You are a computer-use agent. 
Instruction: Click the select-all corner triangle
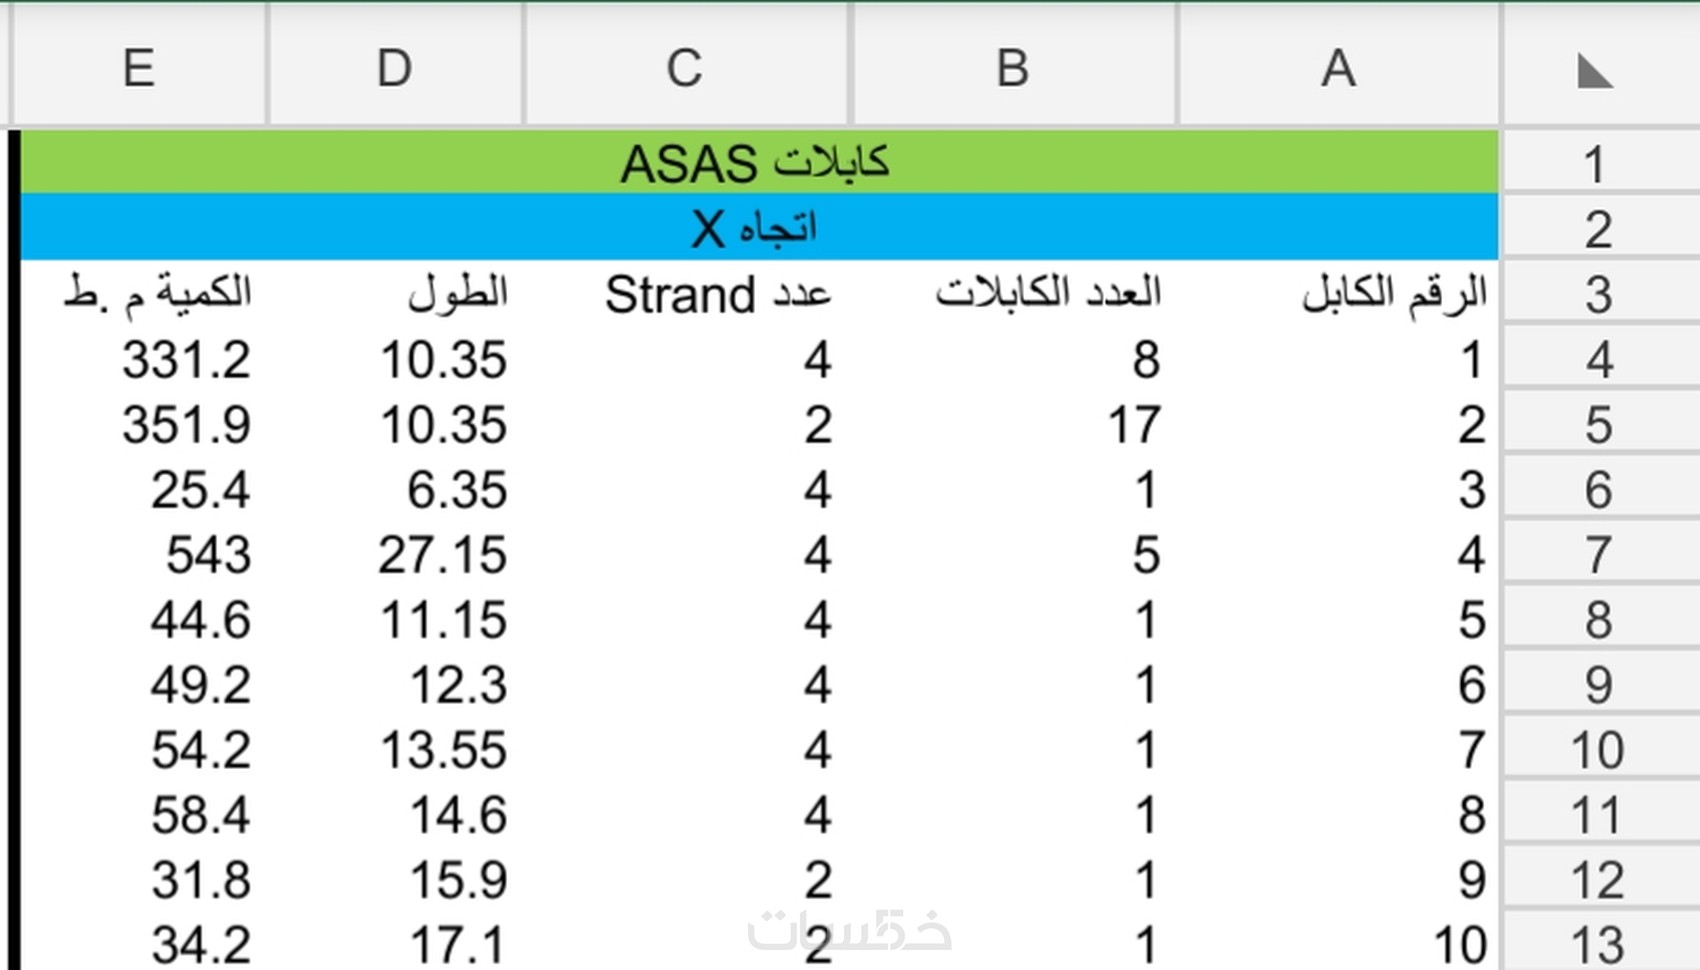click(1595, 71)
